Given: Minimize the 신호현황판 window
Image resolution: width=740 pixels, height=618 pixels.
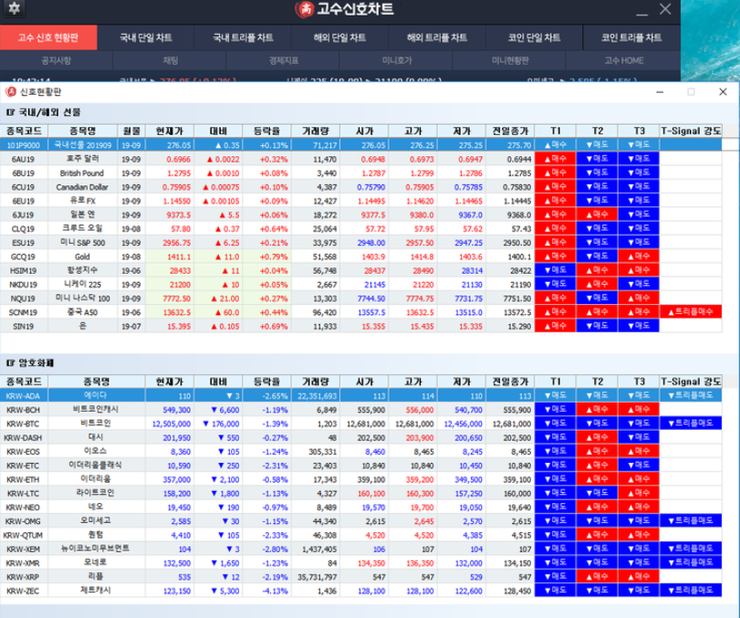Looking at the screenshot, I should coord(660,92).
